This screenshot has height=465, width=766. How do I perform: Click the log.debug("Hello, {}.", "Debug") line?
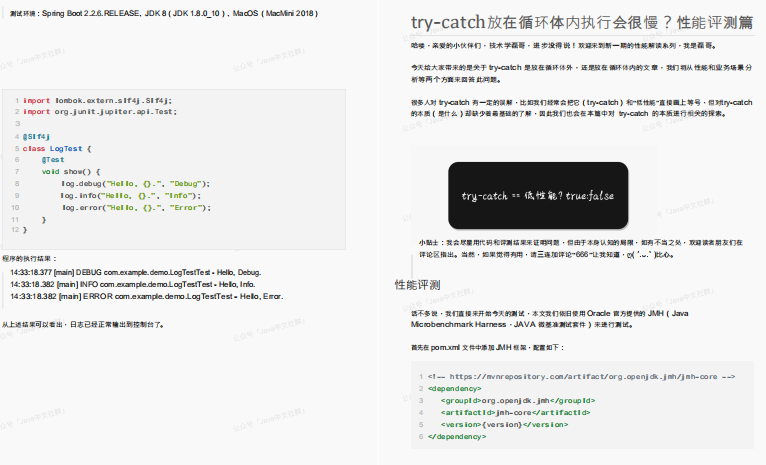coord(135,184)
